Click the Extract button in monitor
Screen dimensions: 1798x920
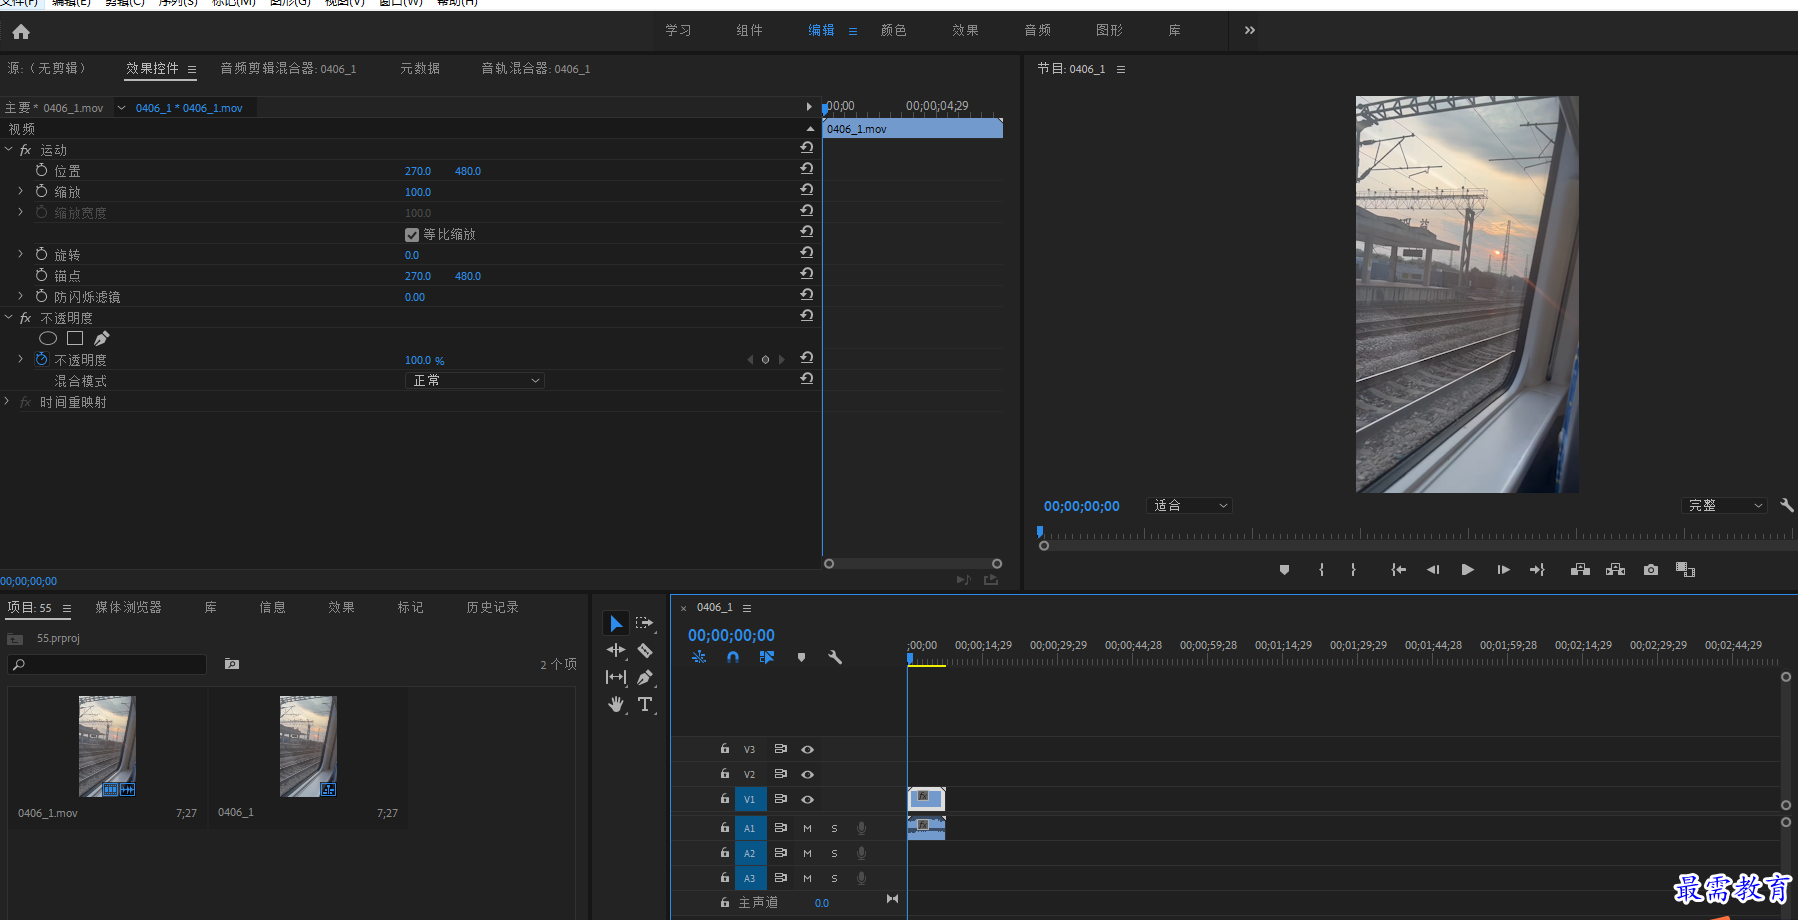(1615, 570)
